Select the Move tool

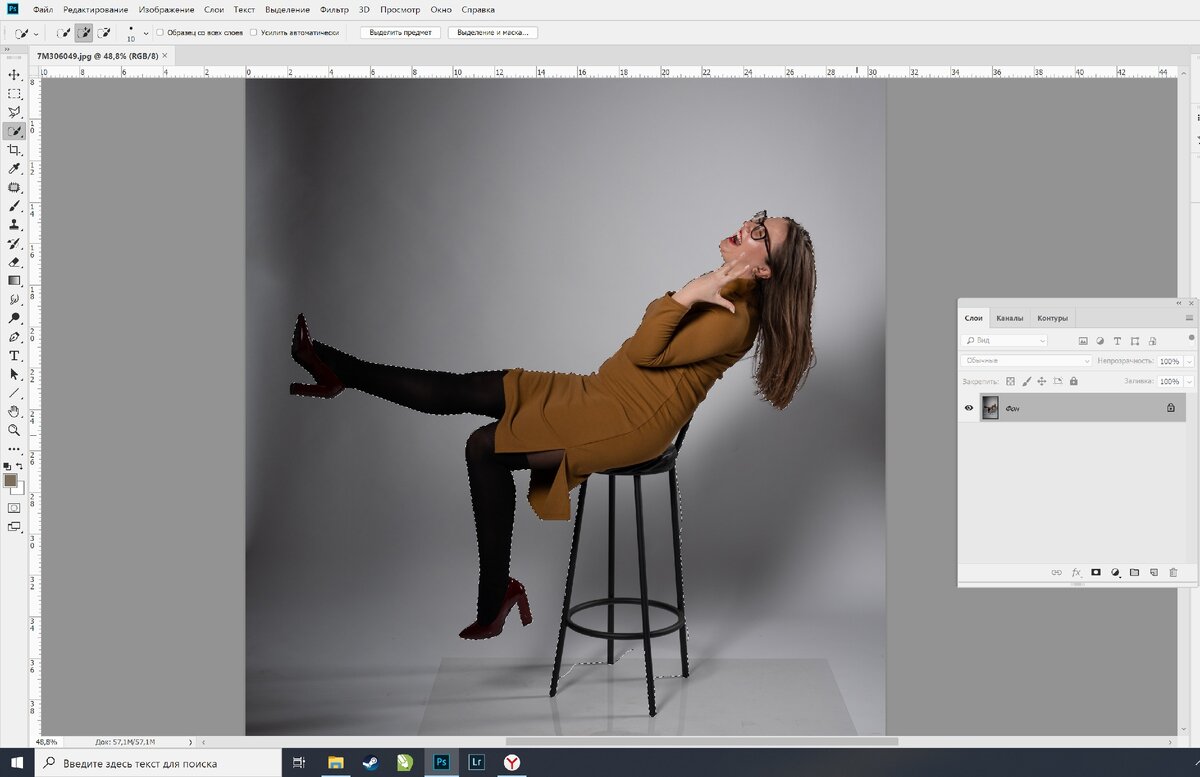[x=14, y=75]
